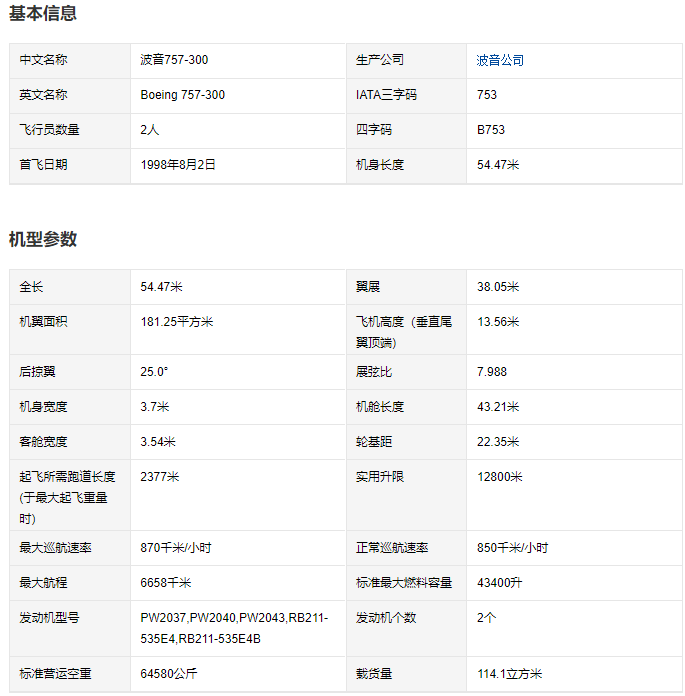Select the value 43.21米
Screen dimensions: 685x696
click(498, 407)
